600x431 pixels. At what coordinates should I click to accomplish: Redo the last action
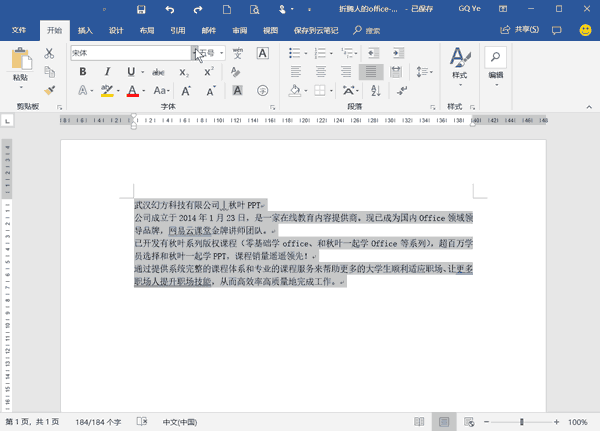point(198,9)
